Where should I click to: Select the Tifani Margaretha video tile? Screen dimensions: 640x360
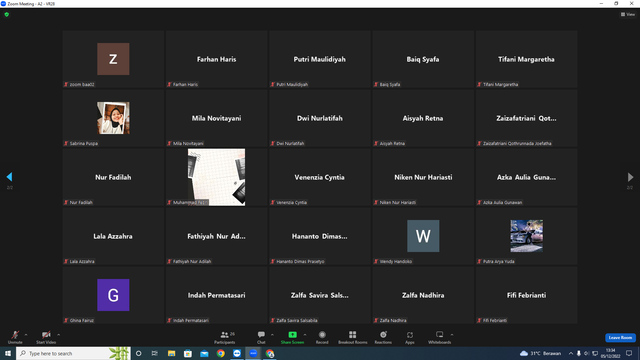coord(526,59)
